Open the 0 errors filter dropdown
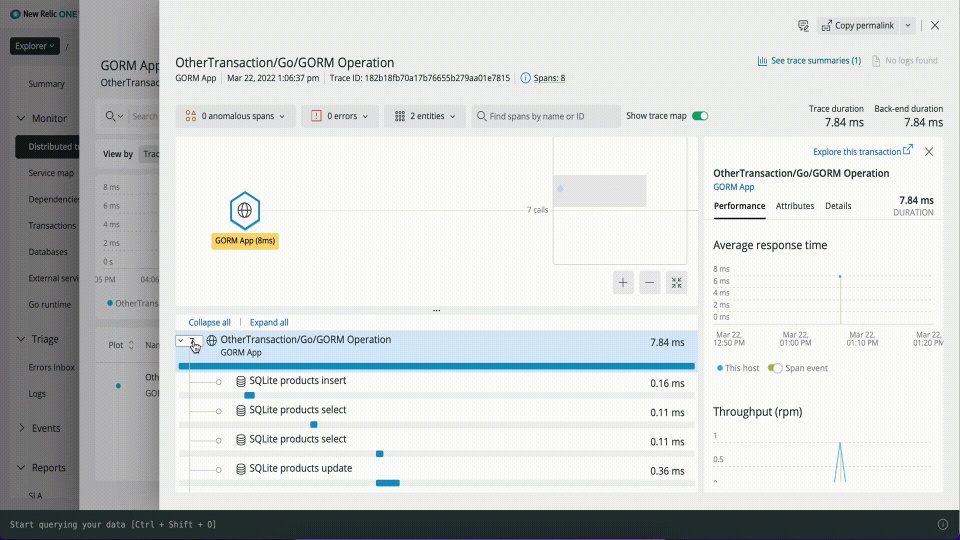Viewport: 960px width, 540px height. click(340, 116)
